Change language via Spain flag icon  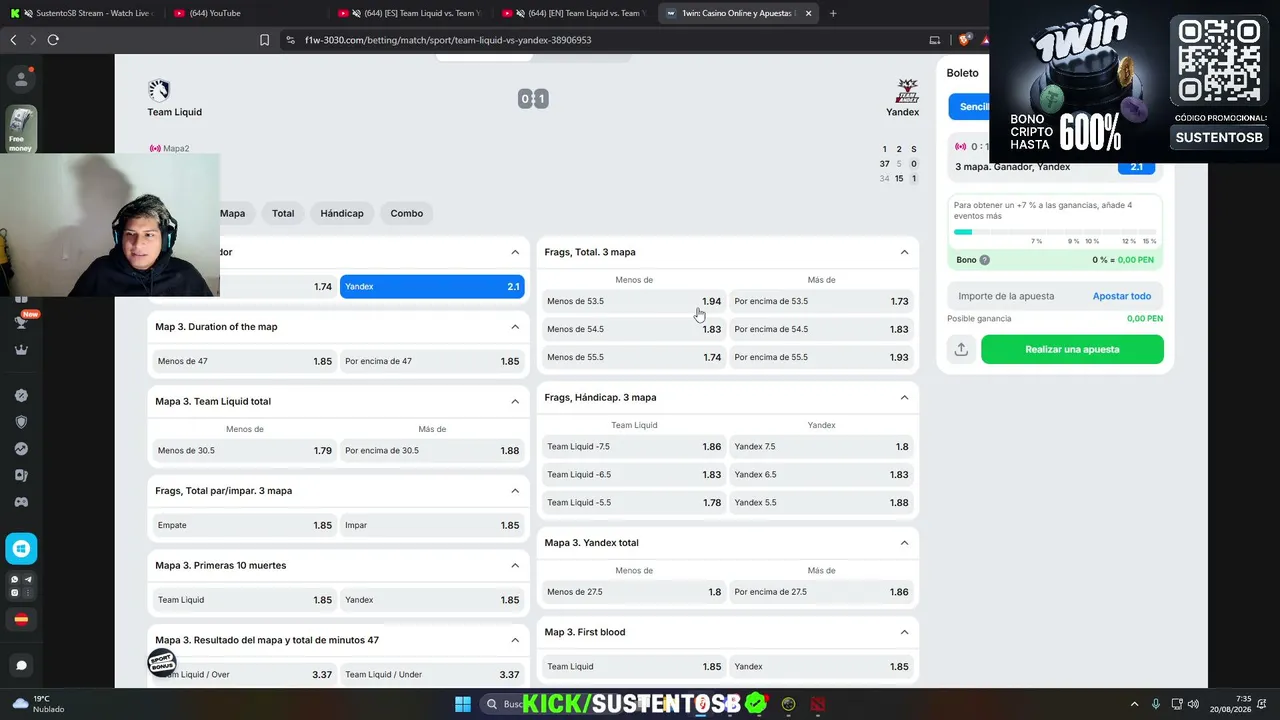coord(21,620)
